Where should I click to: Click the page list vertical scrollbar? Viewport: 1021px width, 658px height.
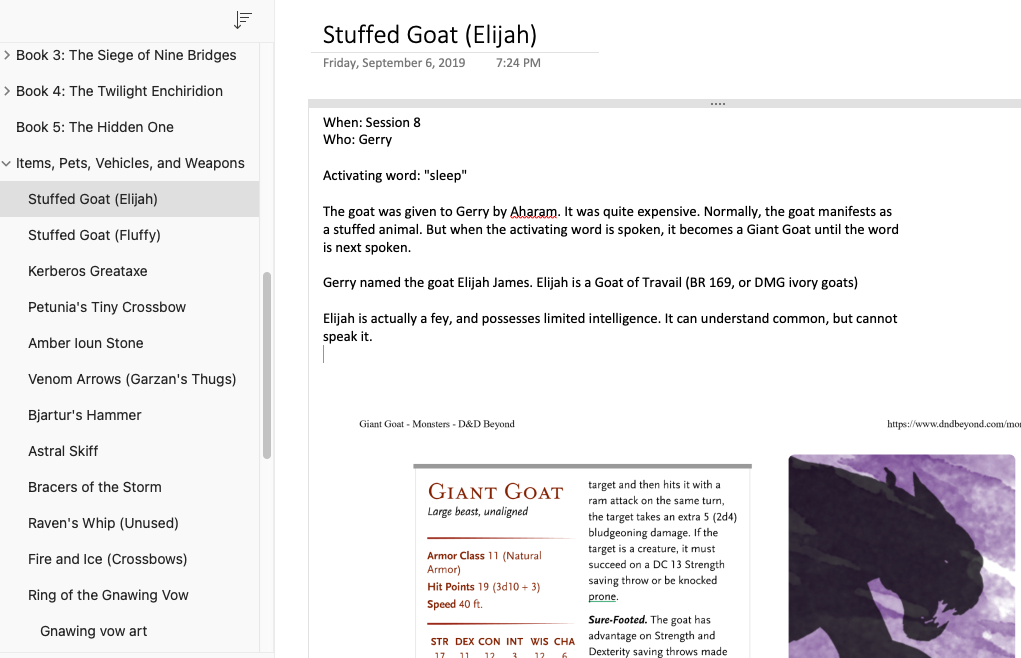tap(267, 365)
